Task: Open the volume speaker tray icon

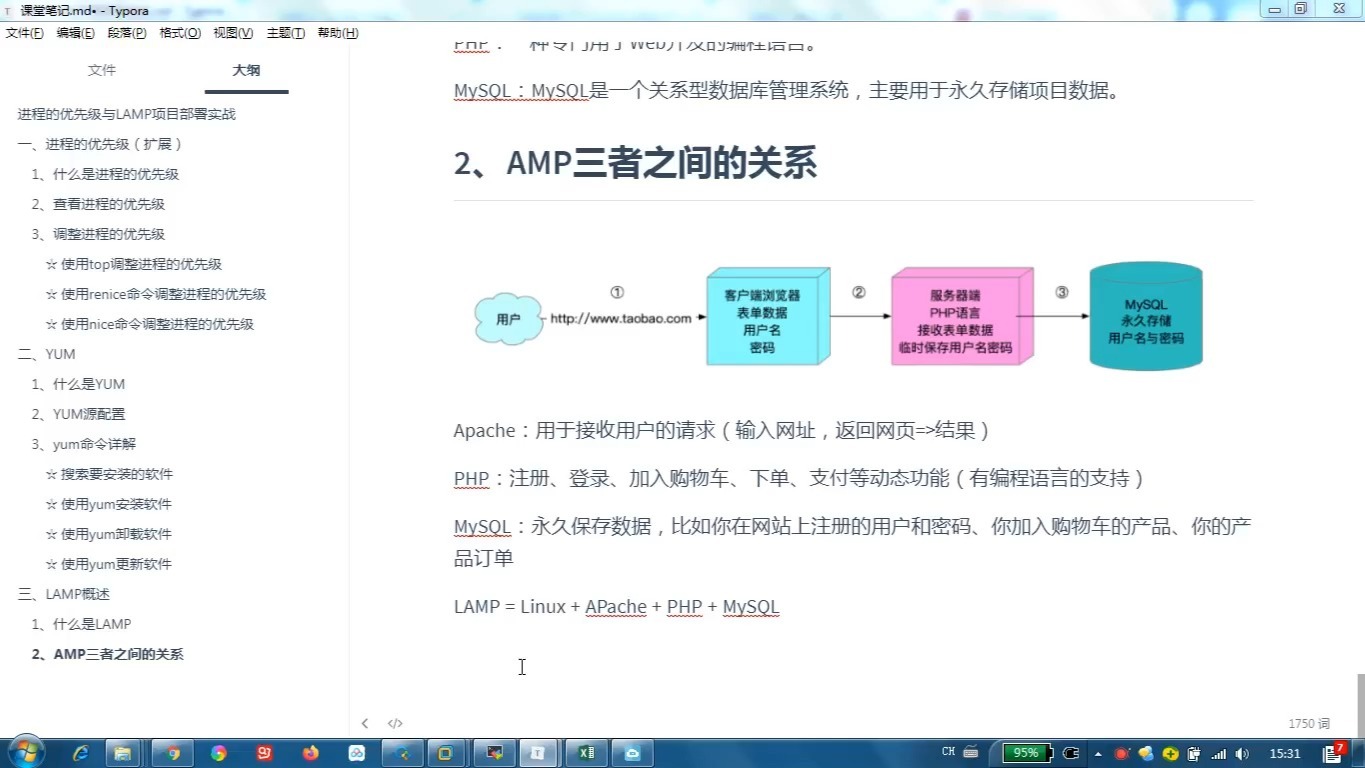Action: tap(1242, 753)
